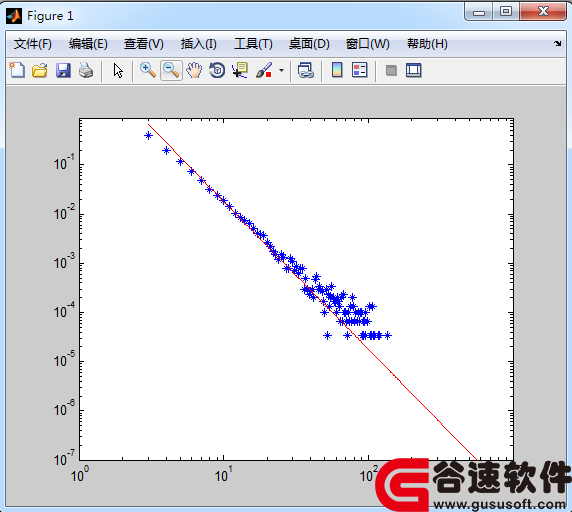Expand the brush color dropdown arrow
Image resolution: width=572 pixels, height=512 pixels.
pos(281,70)
